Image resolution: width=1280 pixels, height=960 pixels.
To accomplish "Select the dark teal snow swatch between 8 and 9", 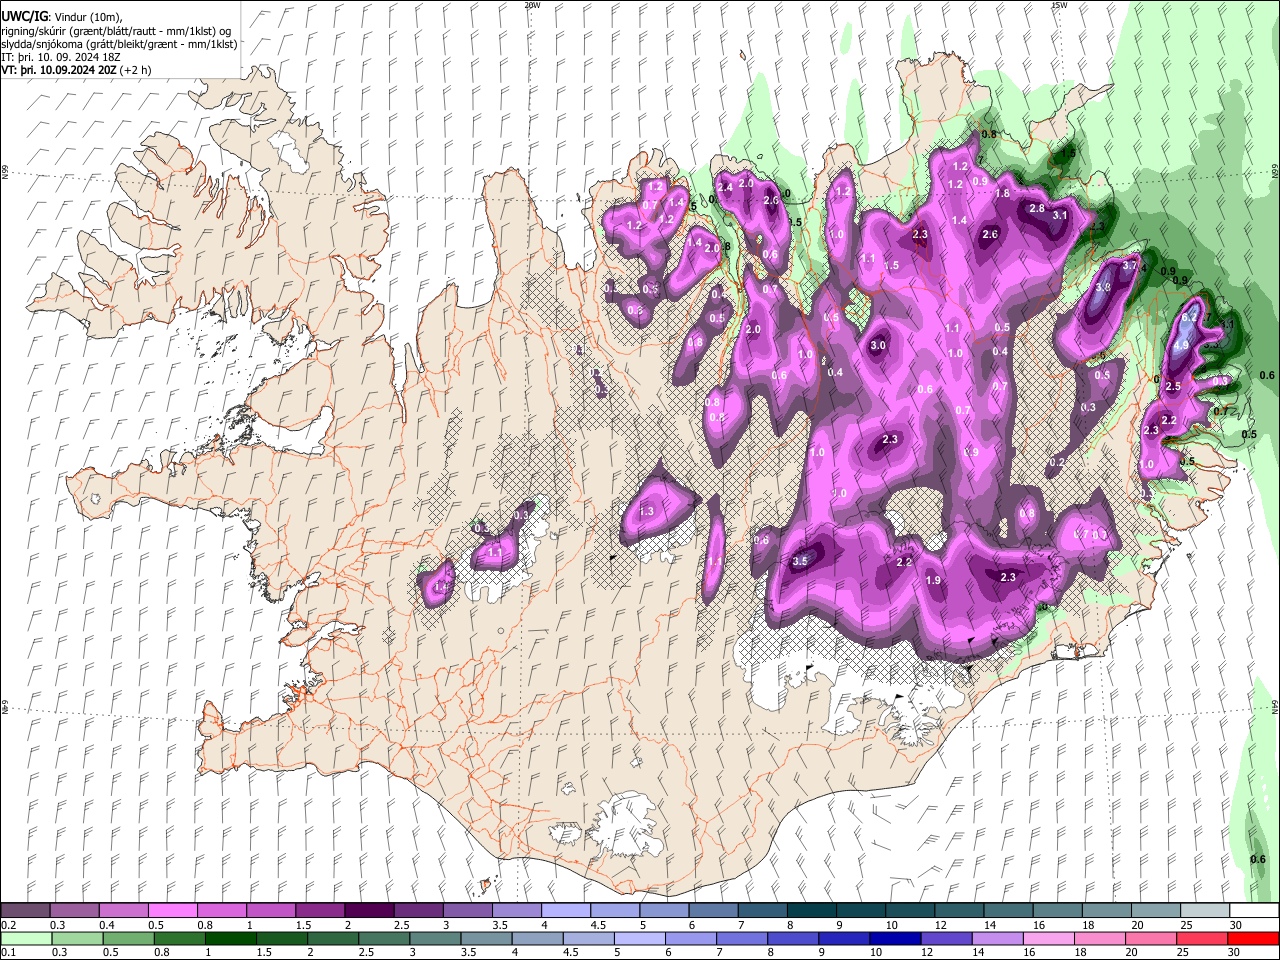I will (x=812, y=911).
